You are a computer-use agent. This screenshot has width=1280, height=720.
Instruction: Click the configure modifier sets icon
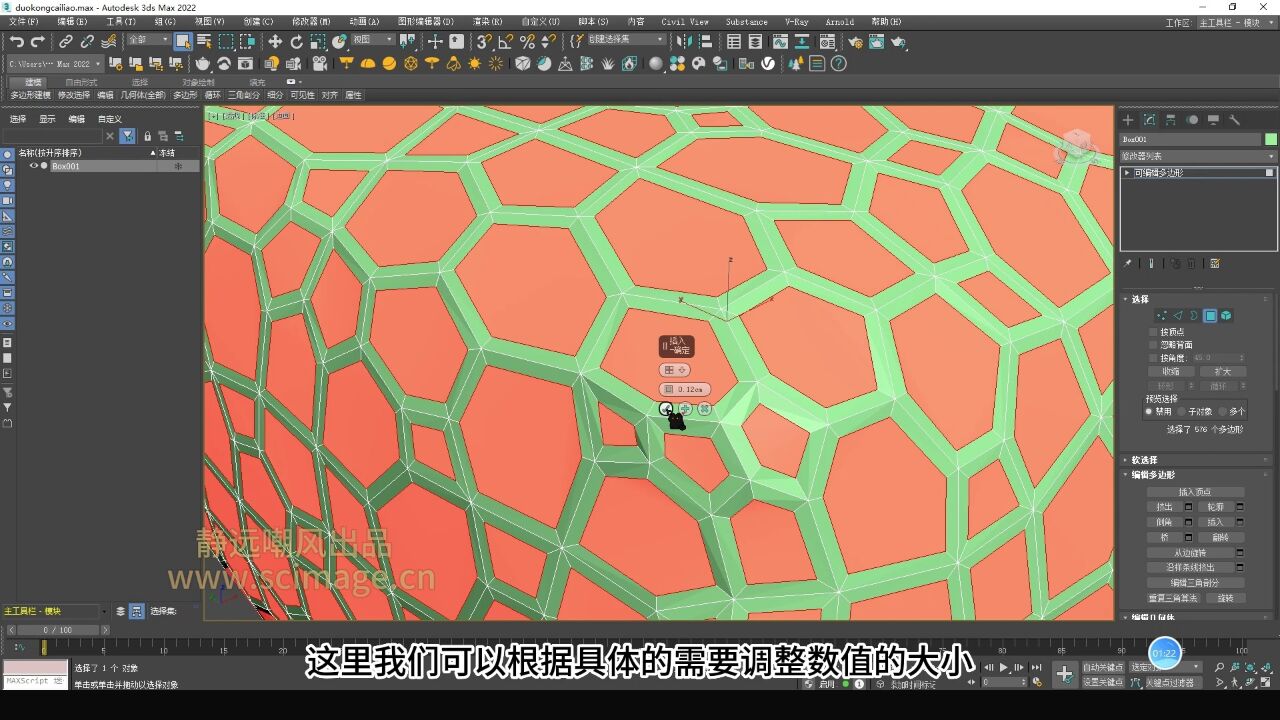tap(1215, 263)
